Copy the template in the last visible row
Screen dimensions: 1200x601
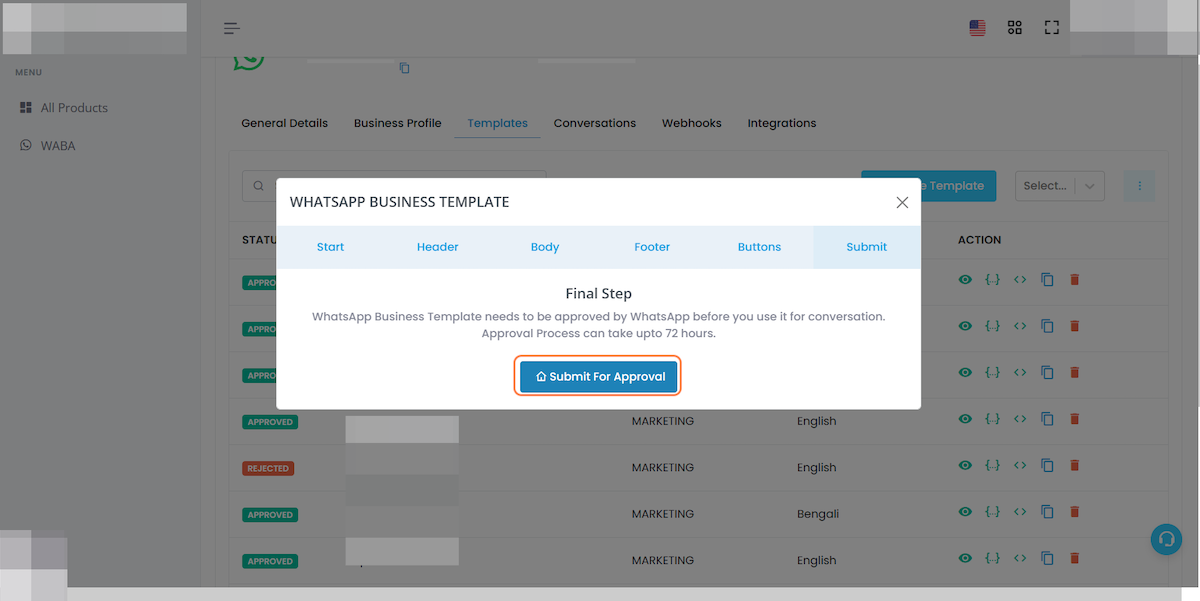tap(1048, 558)
